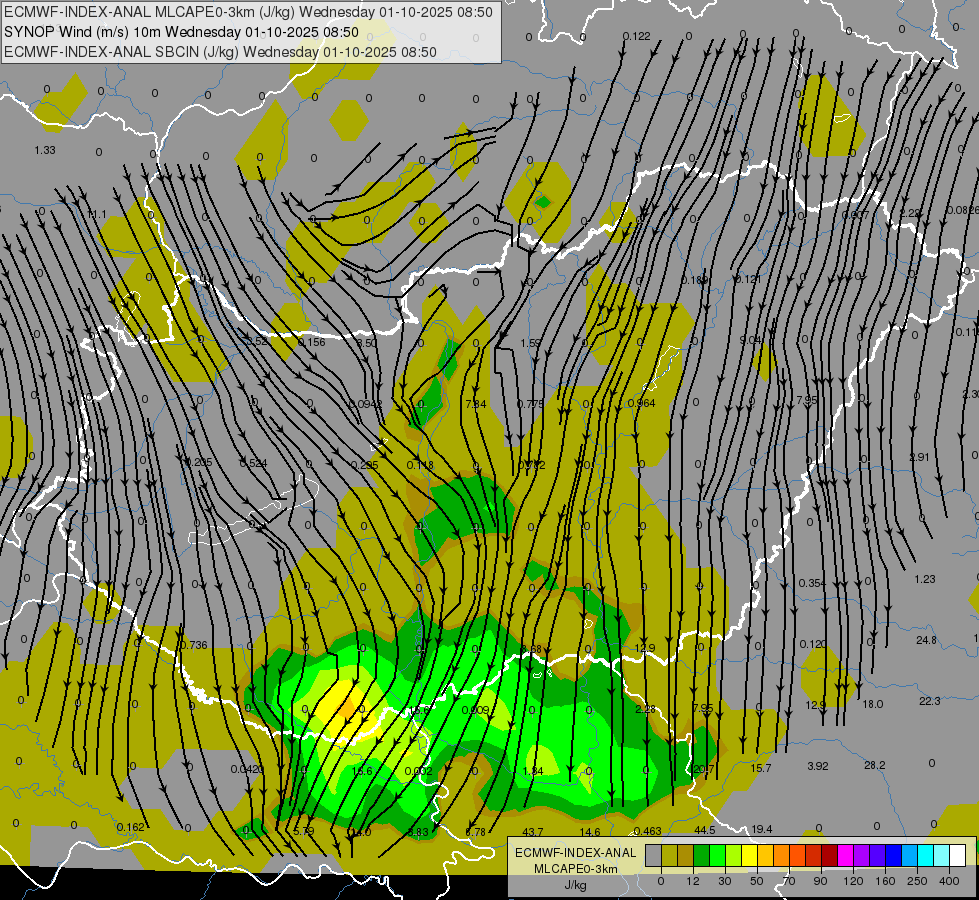Viewport: 979px width, 900px height.
Task: Select the amber legend swatch
Action: (x=765, y=855)
